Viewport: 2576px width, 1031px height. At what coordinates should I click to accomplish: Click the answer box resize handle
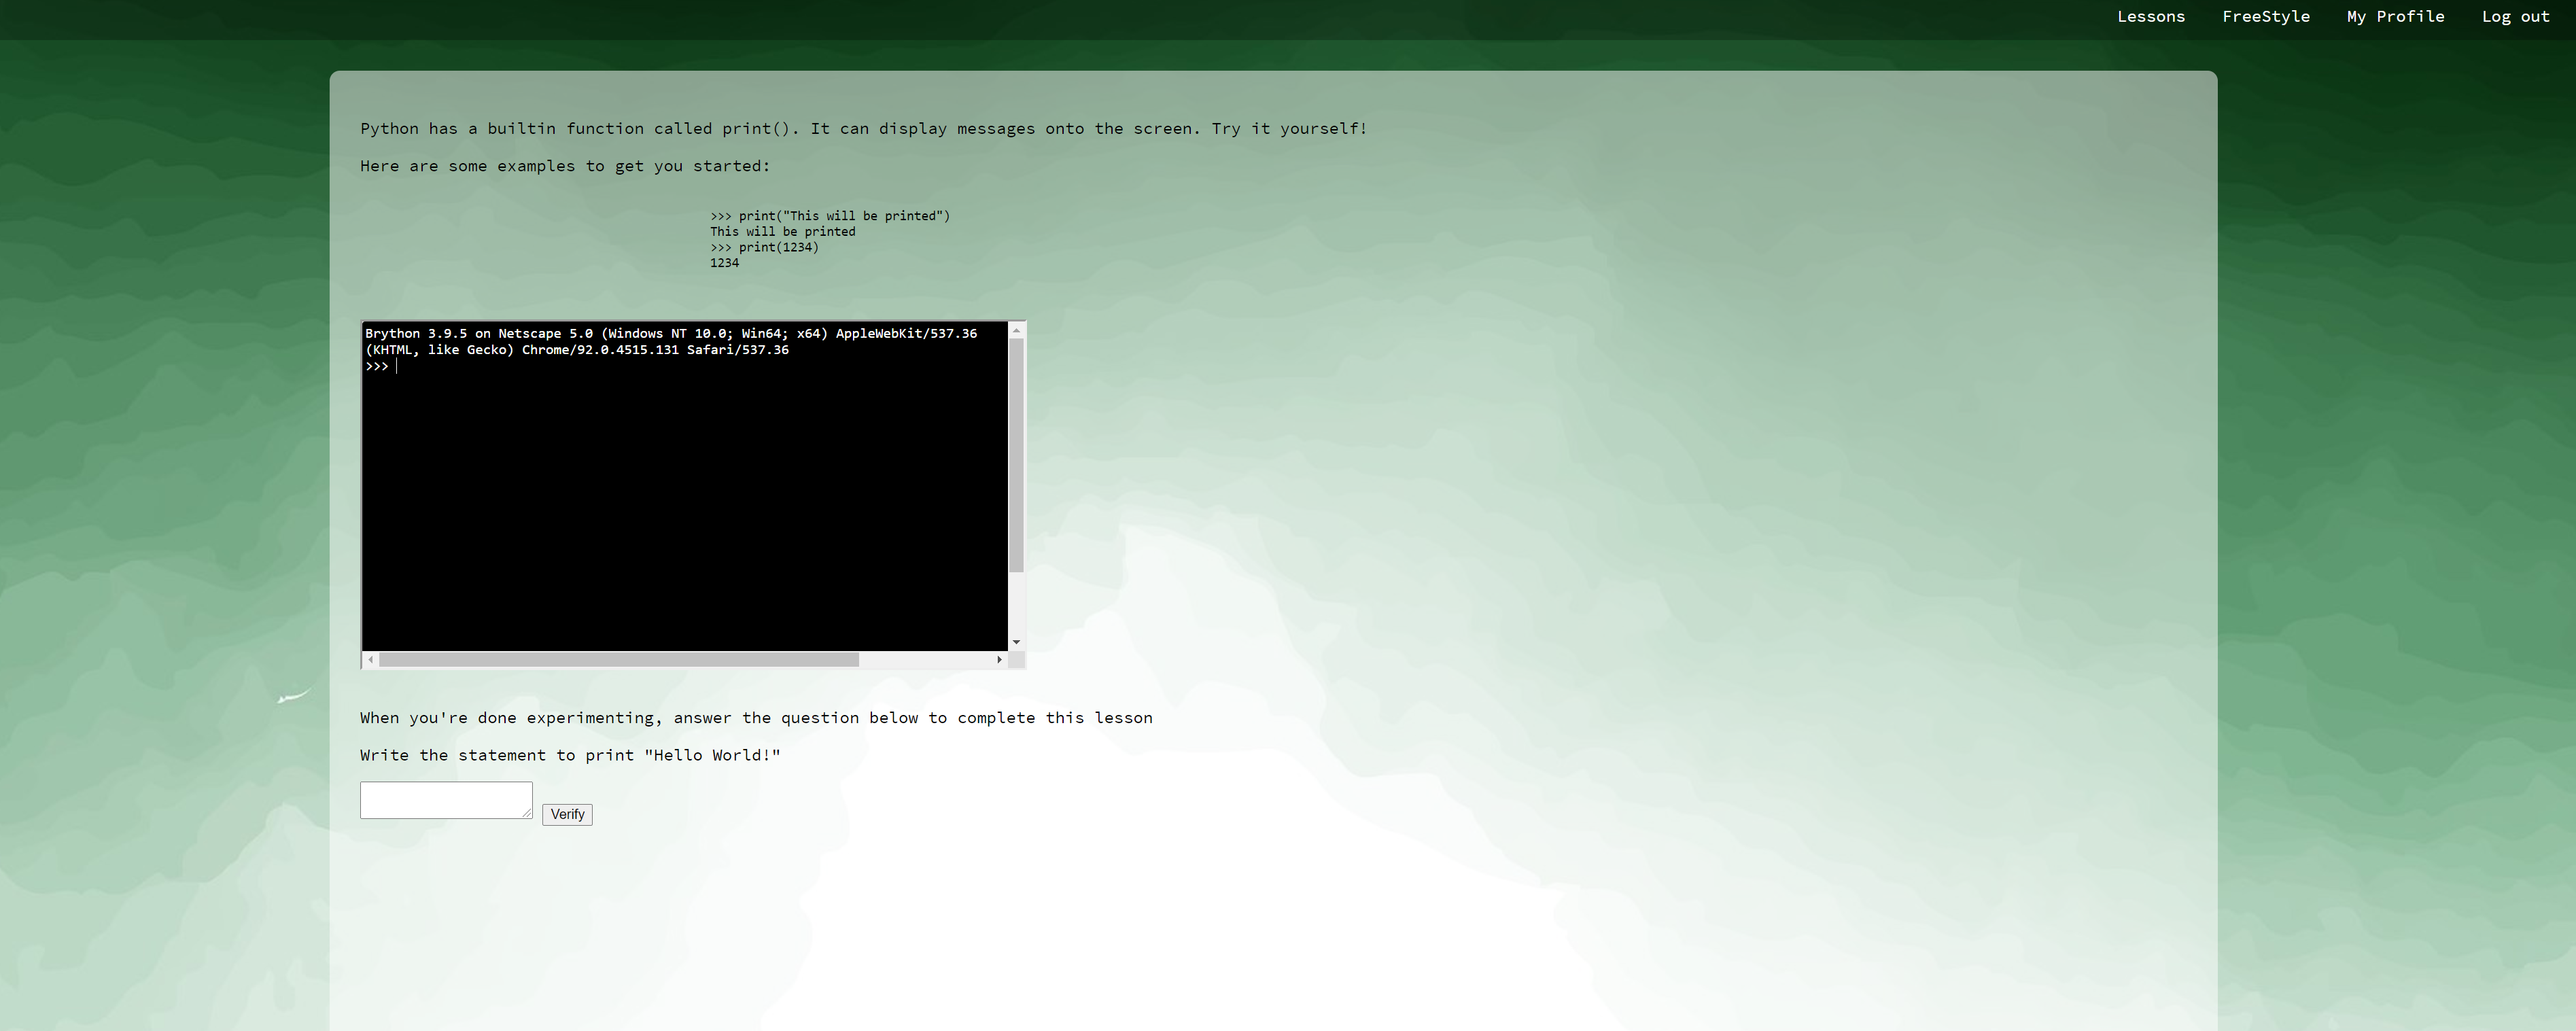click(x=527, y=813)
